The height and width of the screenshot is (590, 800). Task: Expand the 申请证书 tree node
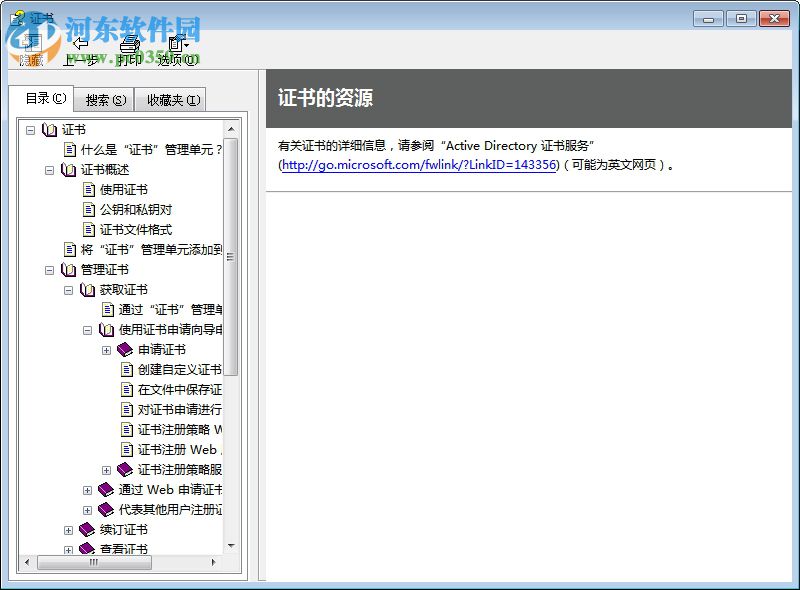(x=108, y=349)
